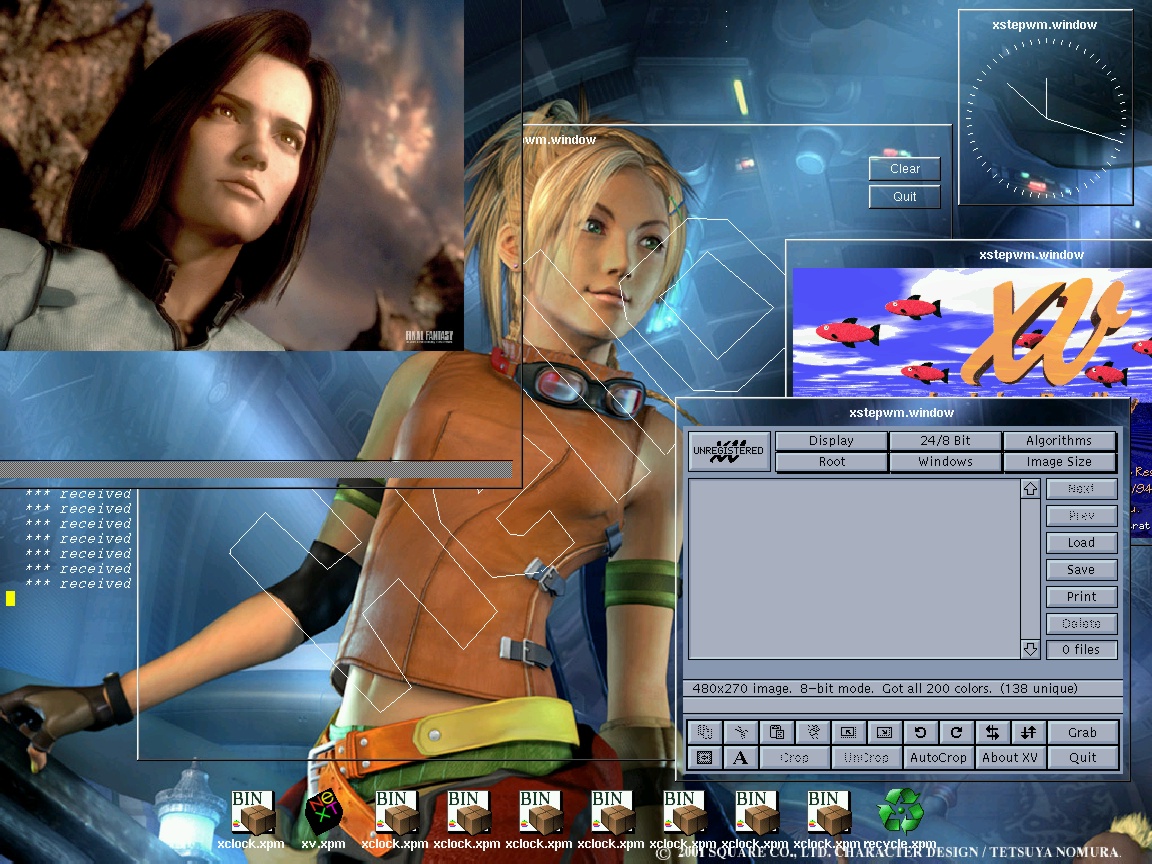Click the green recycle desktop icon
This screenshot has height=864, width=1152.
click(x=899, y=811)
